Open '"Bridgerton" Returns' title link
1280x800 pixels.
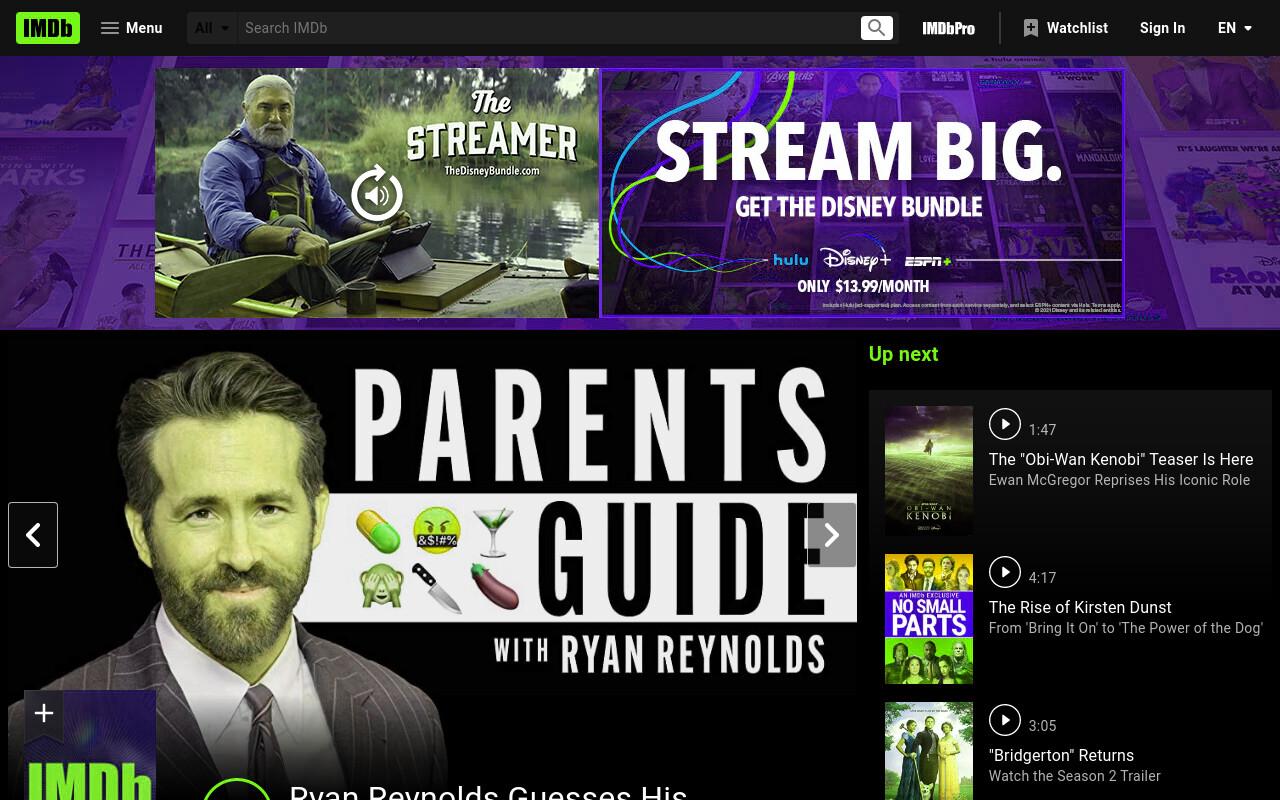[1061, 755]
